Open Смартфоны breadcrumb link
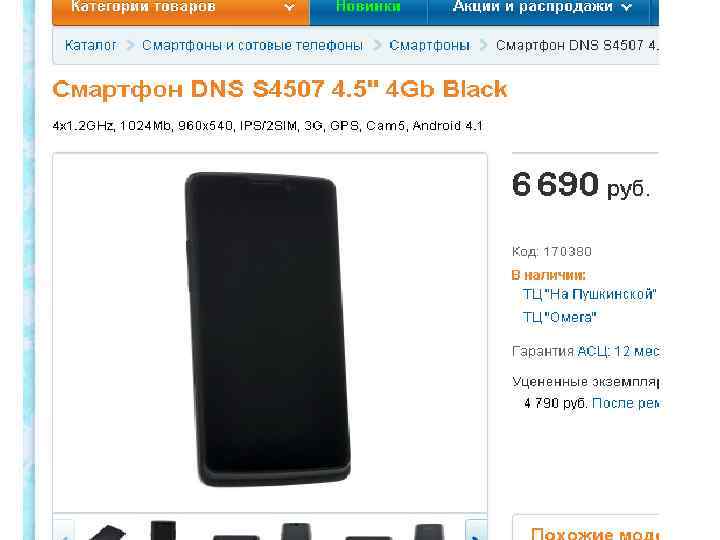720x540 pixels. [x=429, y=45]
